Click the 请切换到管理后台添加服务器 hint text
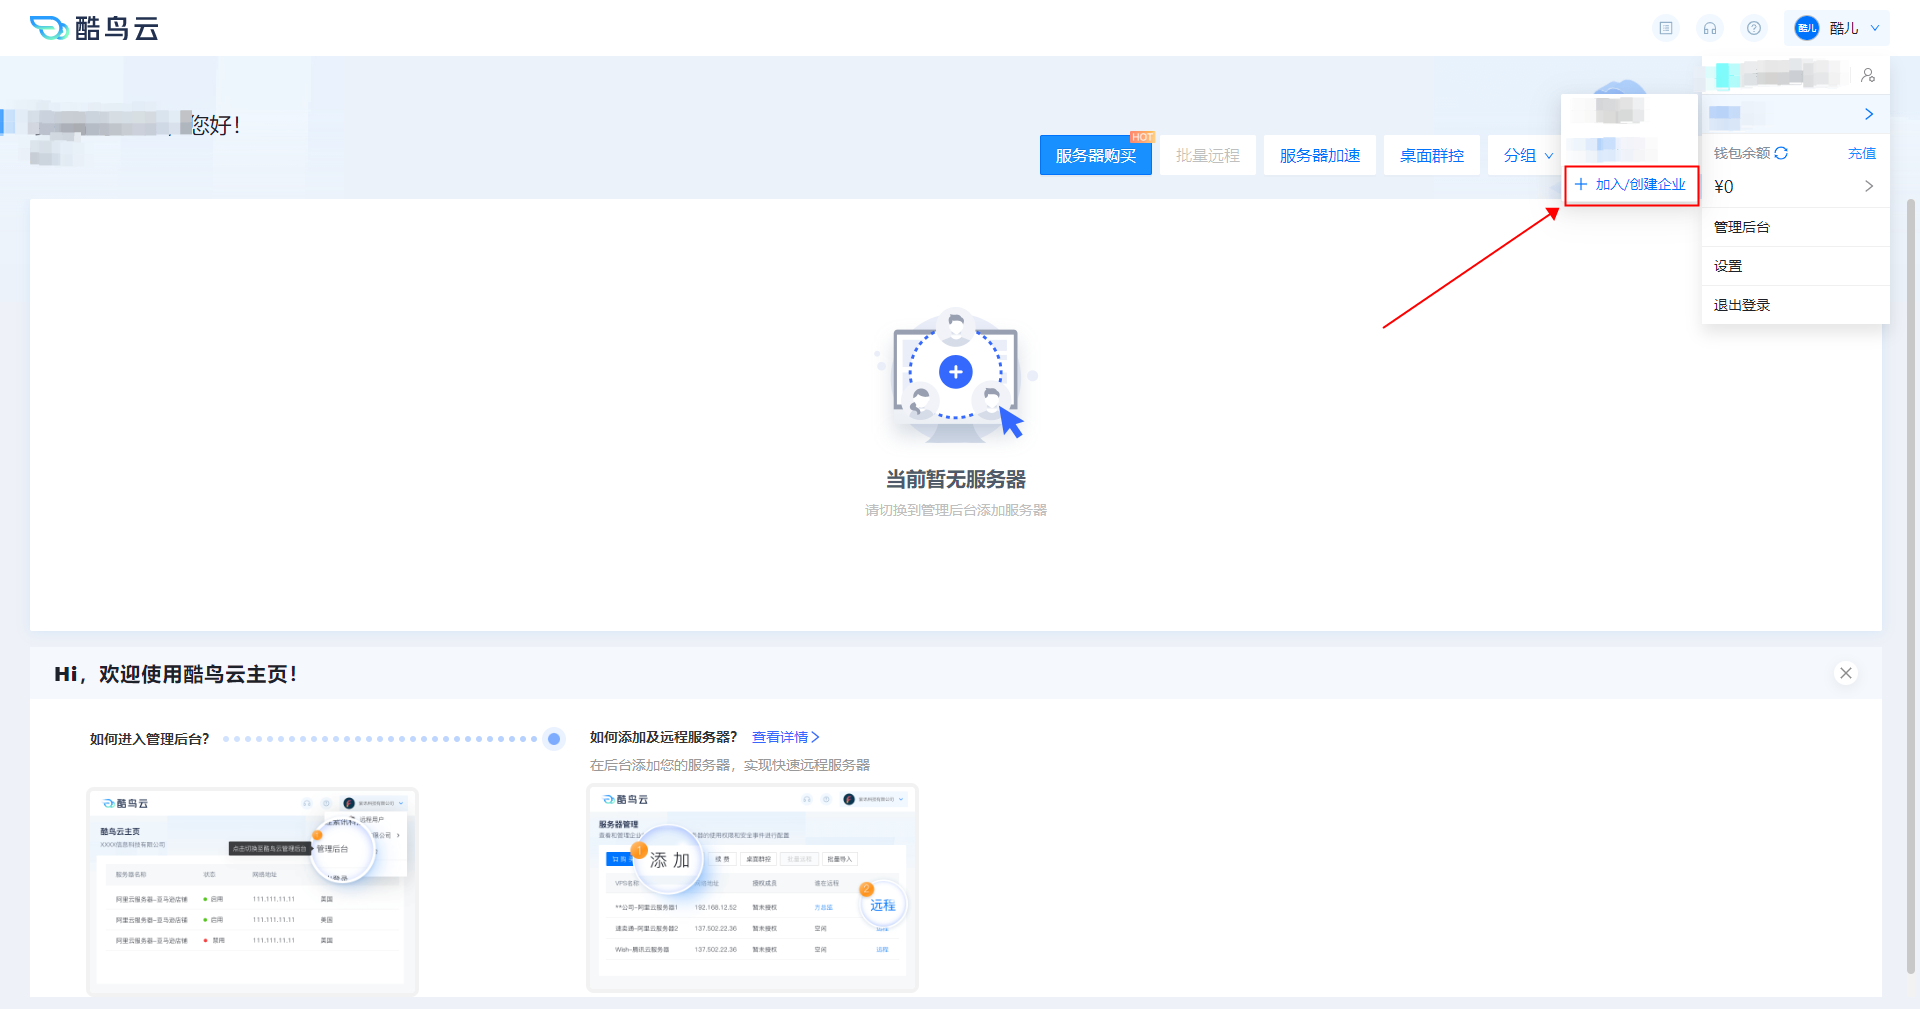Image resolution: width=1920 pixels, height=1009 pixels. pos(956,510)
